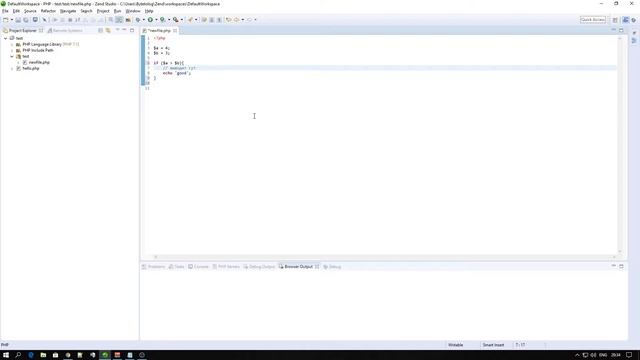Viewport: 640px width, 360px height.
Task: Click the Save All toolbar icon
Action: [26, 20]
